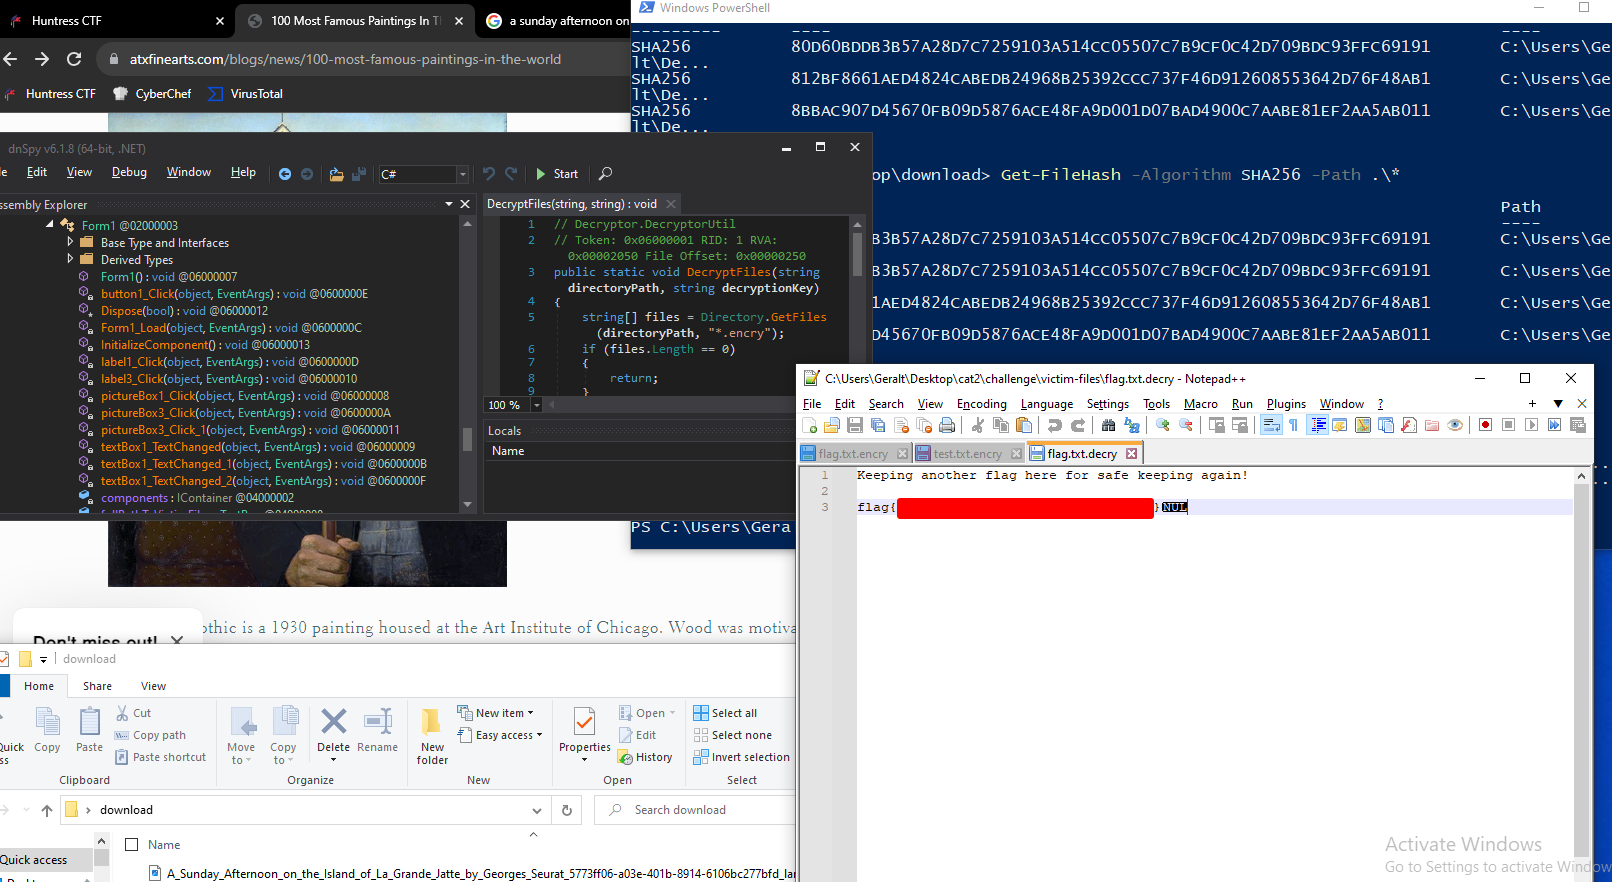Click Invert selection in Explorer ribbon

(x=742, y=757)
